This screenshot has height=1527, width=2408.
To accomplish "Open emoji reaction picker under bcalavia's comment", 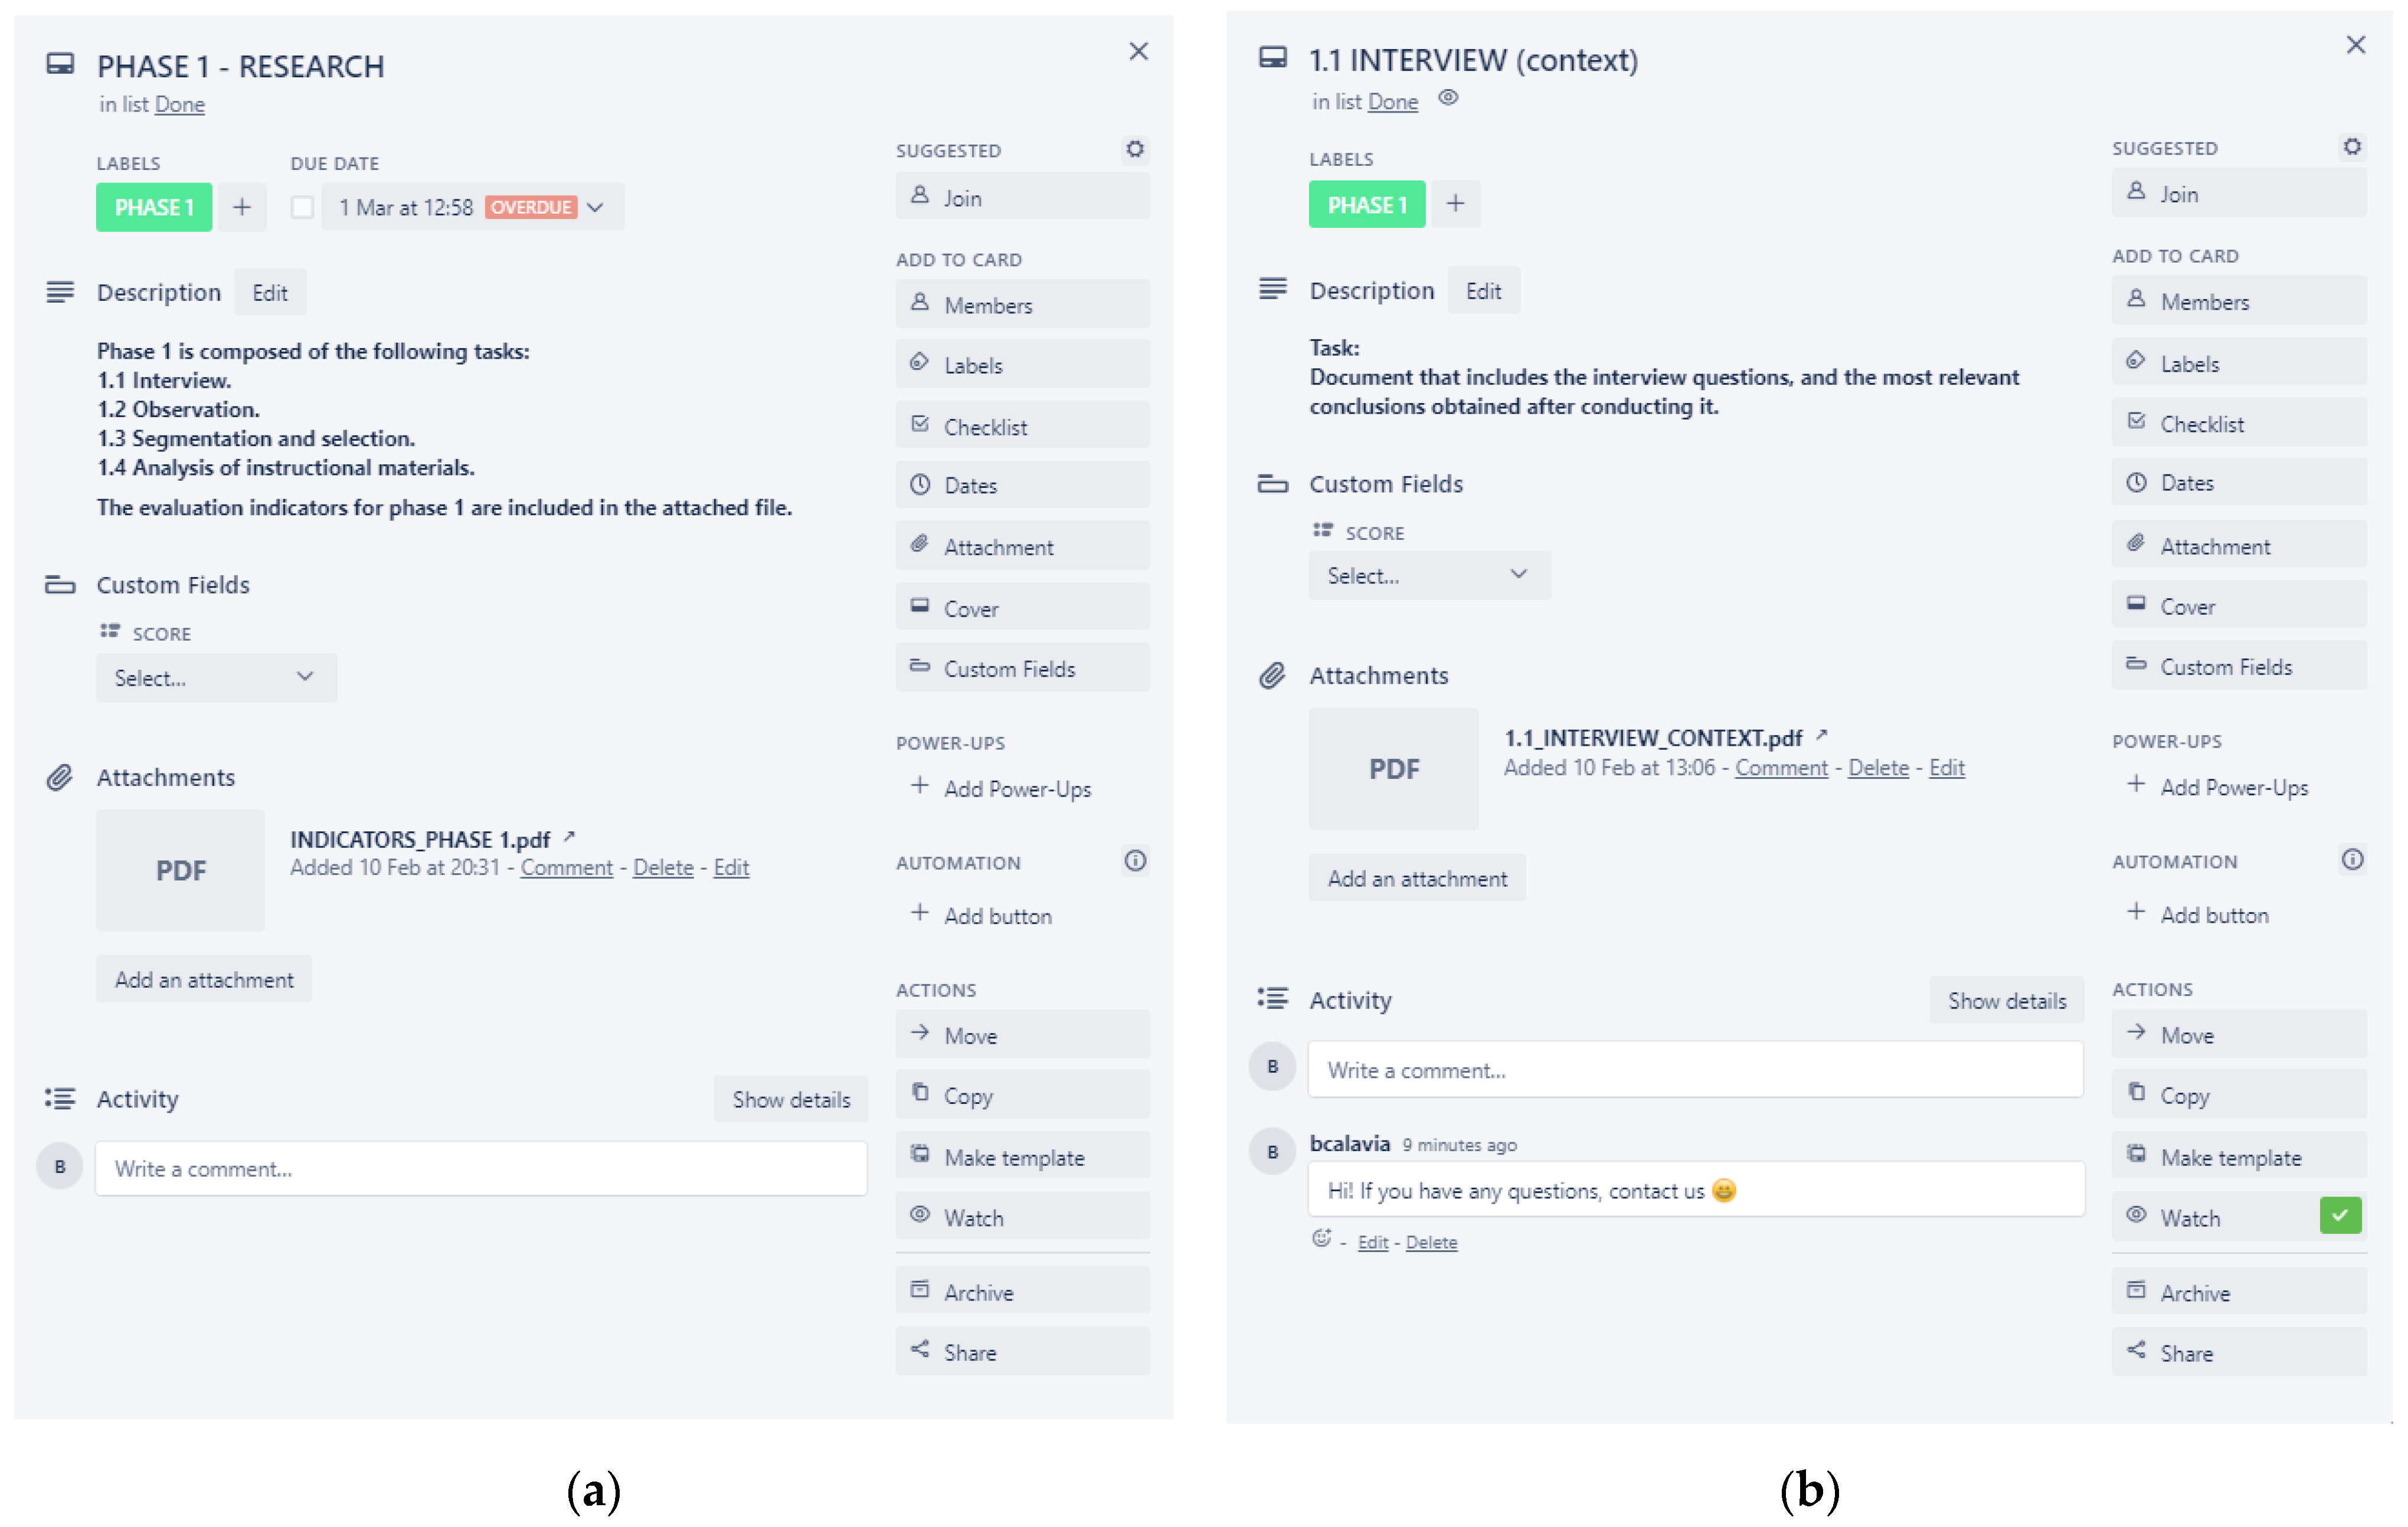I will click(1321, 1239).
